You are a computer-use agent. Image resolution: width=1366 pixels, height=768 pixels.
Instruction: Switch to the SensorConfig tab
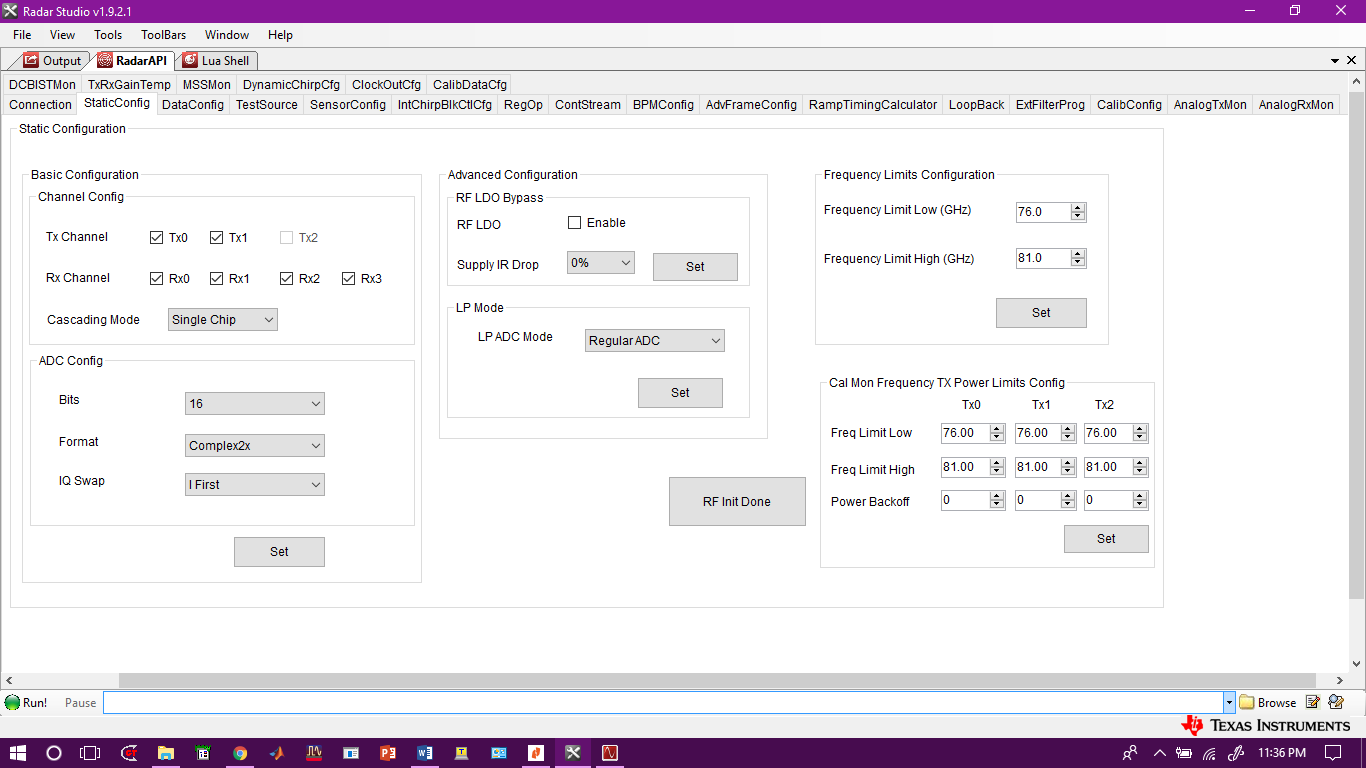348,105
